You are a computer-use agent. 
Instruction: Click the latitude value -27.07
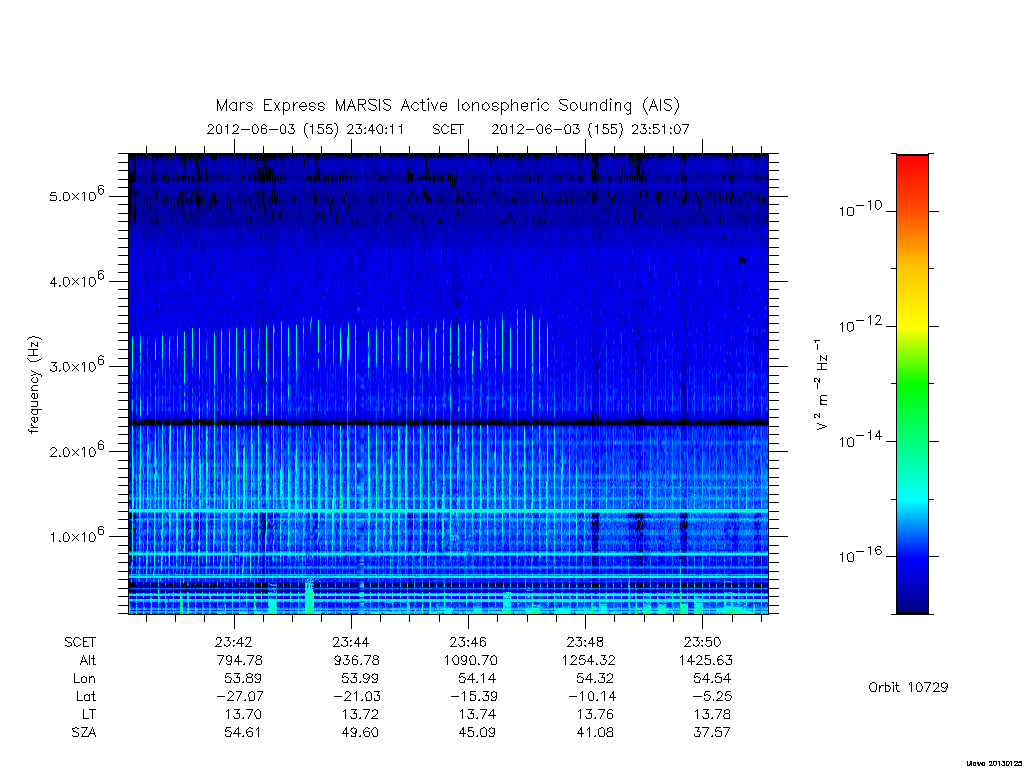point(239,696)
